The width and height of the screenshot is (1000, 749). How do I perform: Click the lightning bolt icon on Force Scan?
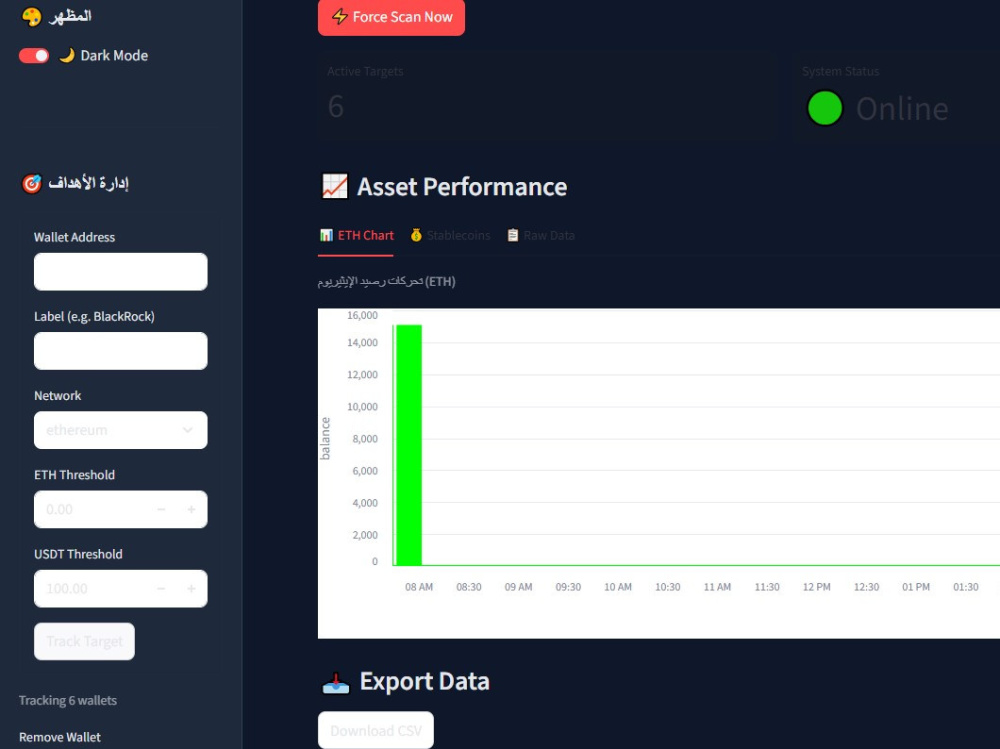(x=340, y=17)
